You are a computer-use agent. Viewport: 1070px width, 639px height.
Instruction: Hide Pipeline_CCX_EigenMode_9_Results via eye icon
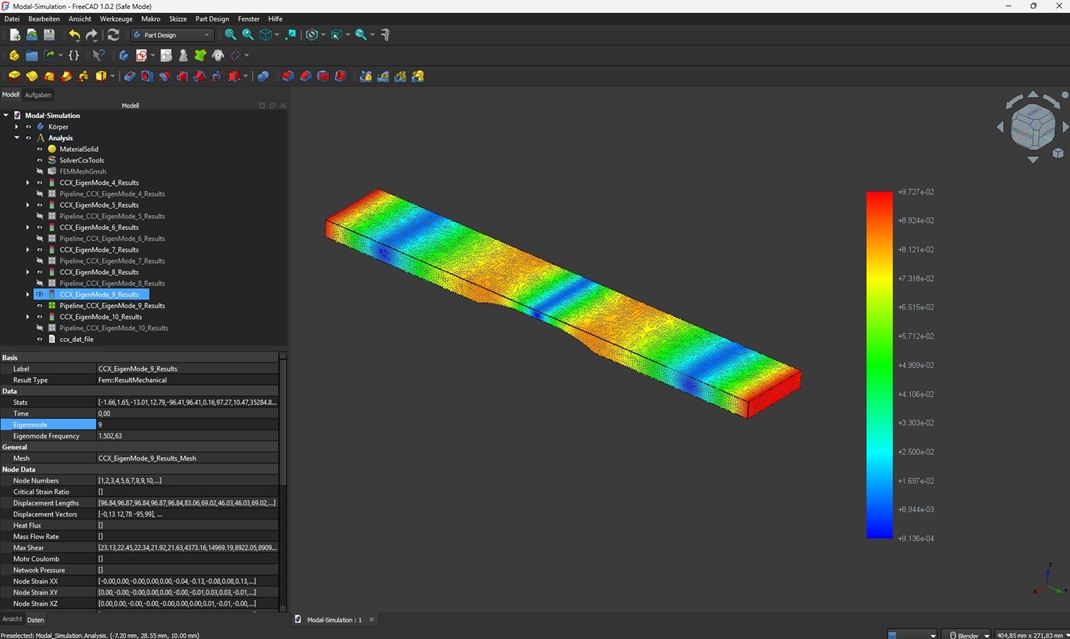pyautogui.click(x=40, y=306)
